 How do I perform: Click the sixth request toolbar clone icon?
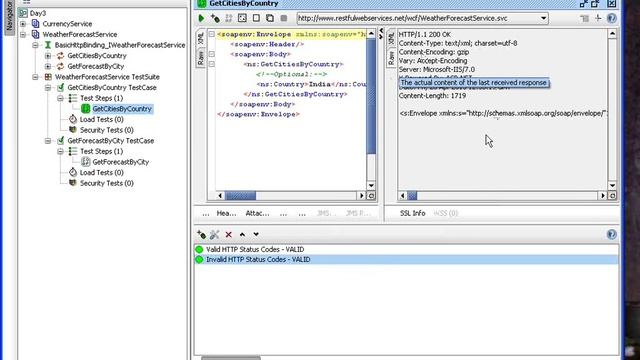(270, 18)
